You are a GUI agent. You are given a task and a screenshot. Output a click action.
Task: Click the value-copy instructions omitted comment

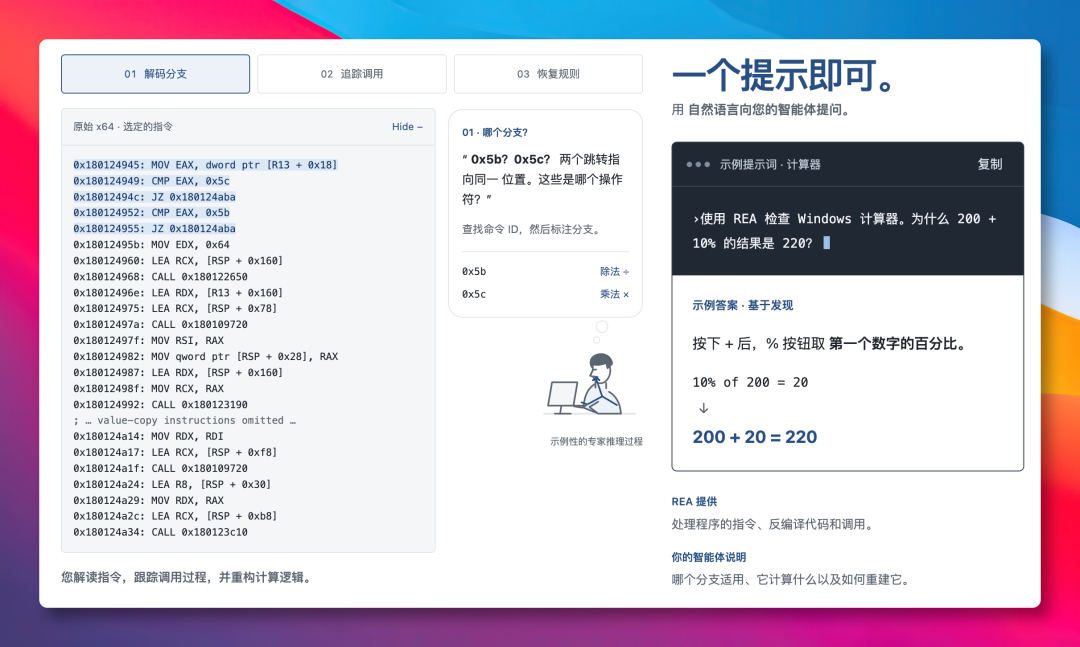pos(185,420)
